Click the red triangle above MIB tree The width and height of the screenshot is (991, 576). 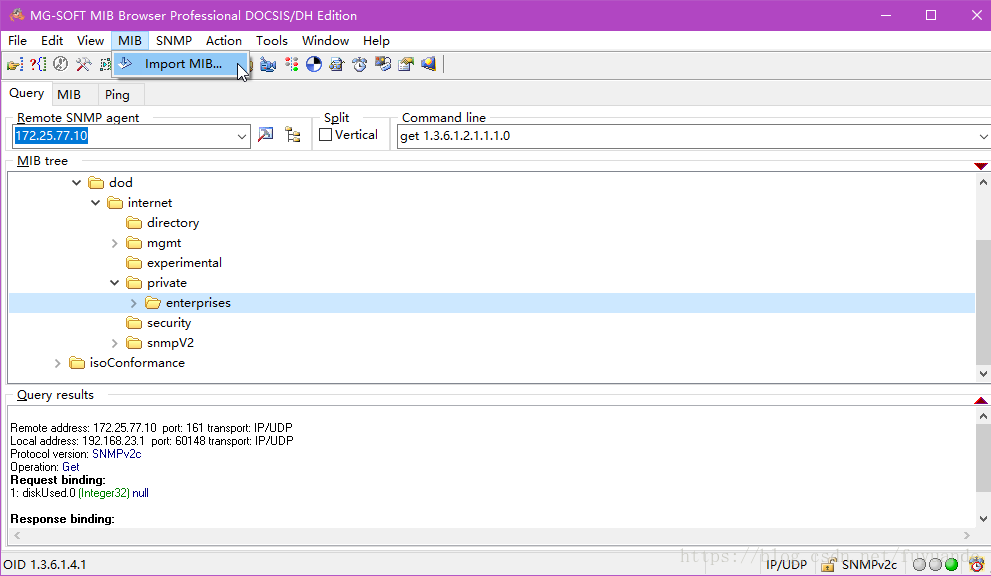point(981,166)
